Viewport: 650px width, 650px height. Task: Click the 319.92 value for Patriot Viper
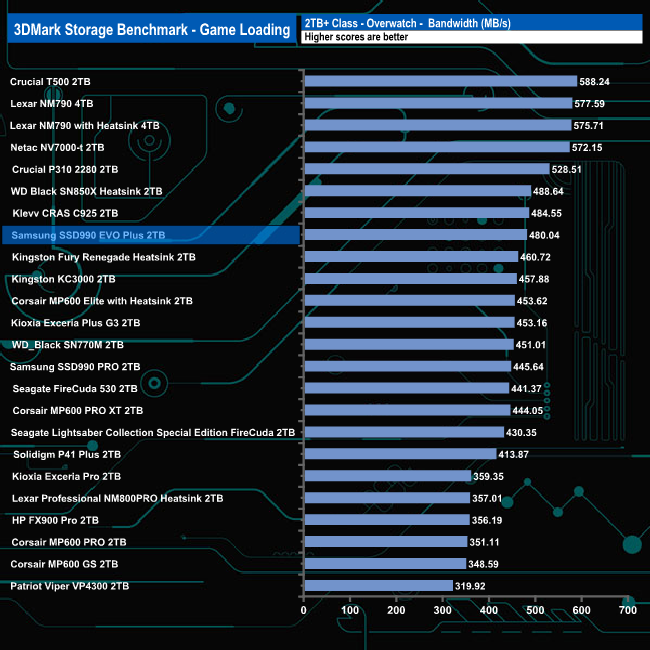[470, 587]
